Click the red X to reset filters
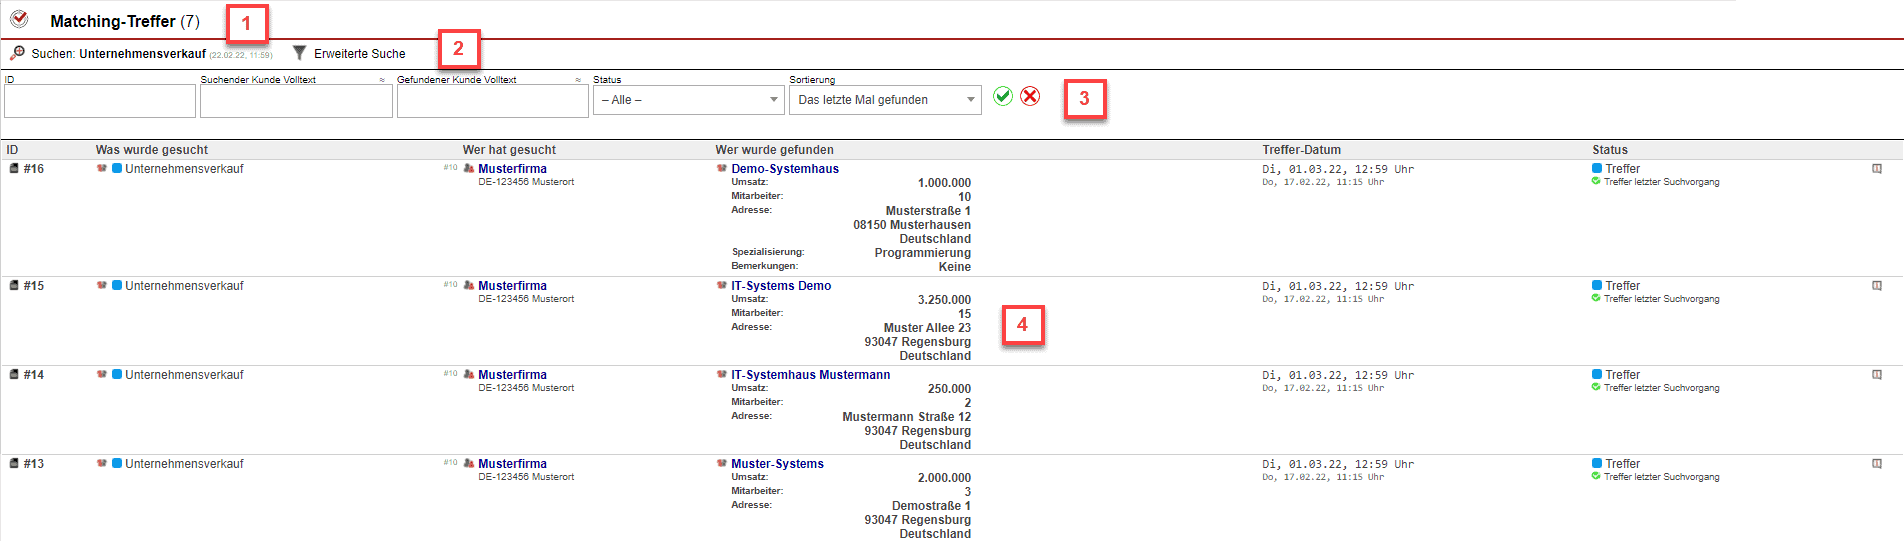The height and width of the screenshot is (541, 1904). coord(1030,96)
